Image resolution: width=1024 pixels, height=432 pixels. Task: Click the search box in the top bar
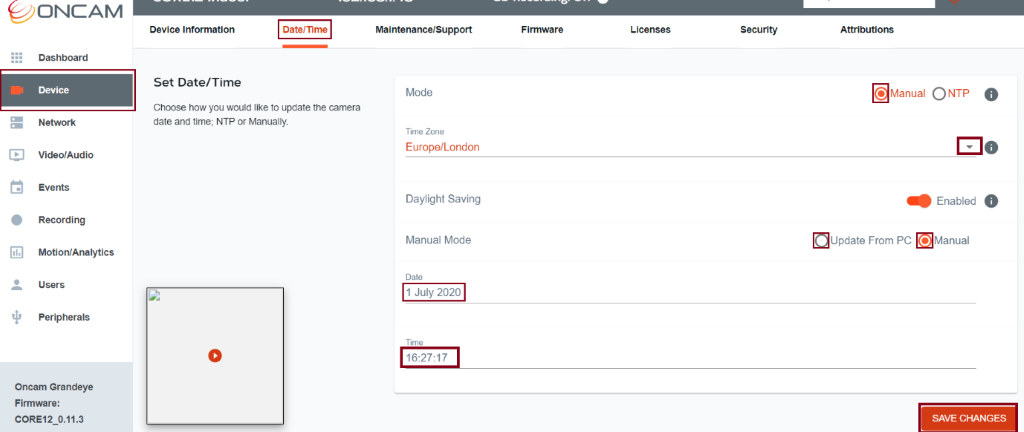click(x=869, y=3)
